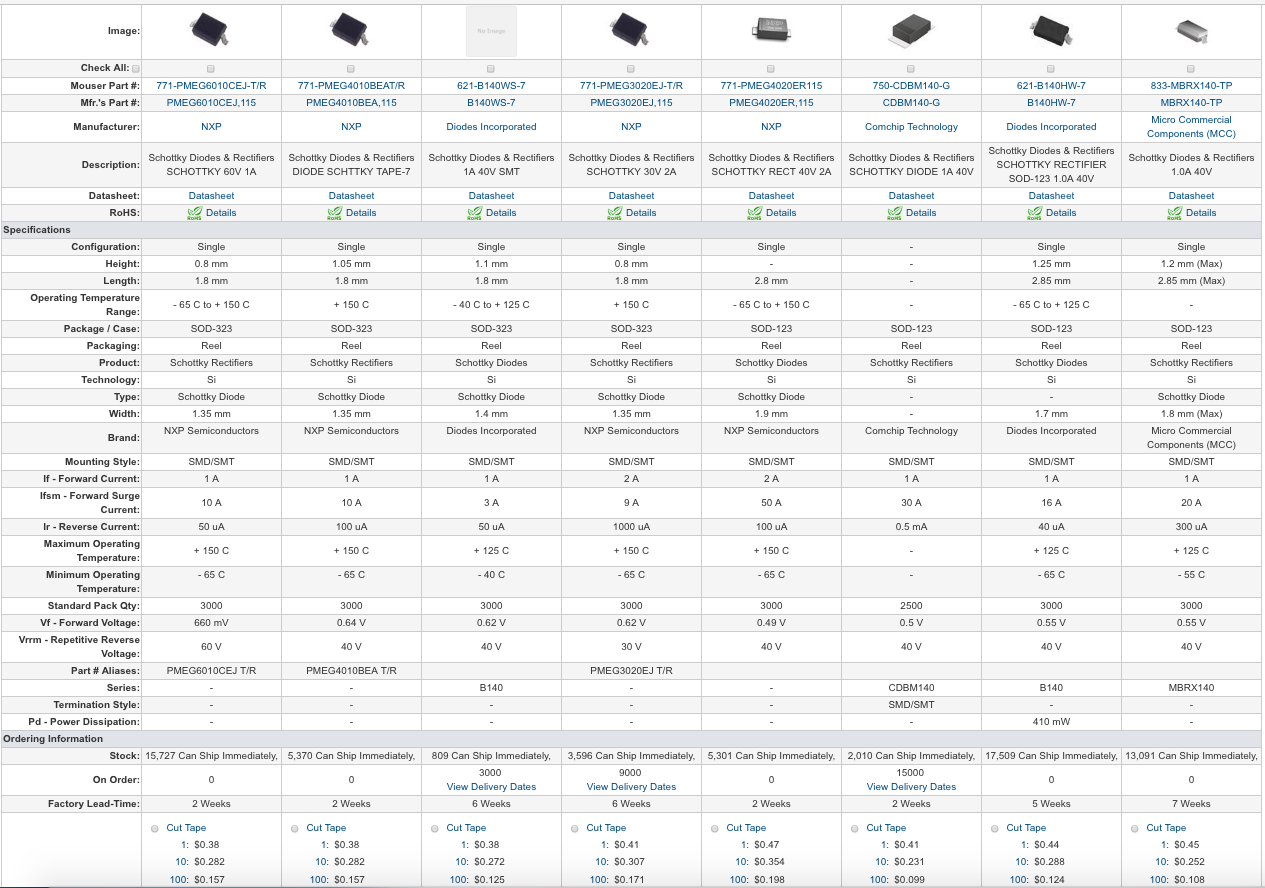Click stock text '17,509 Can Ship Immediately,'
The width and height of the screenshot is (1265, 888).
1051,756
